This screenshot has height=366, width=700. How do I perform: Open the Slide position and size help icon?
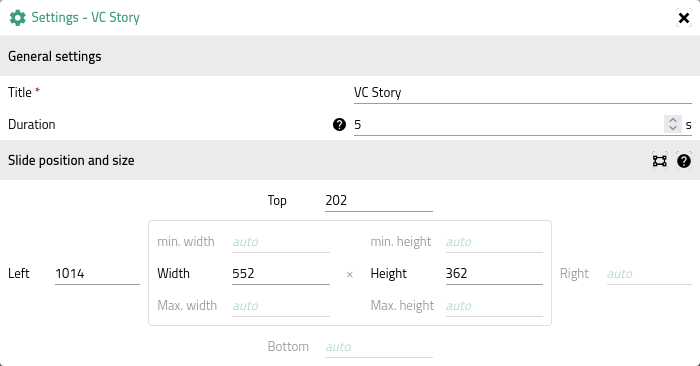pyautogui.click(x=683, y=161)
